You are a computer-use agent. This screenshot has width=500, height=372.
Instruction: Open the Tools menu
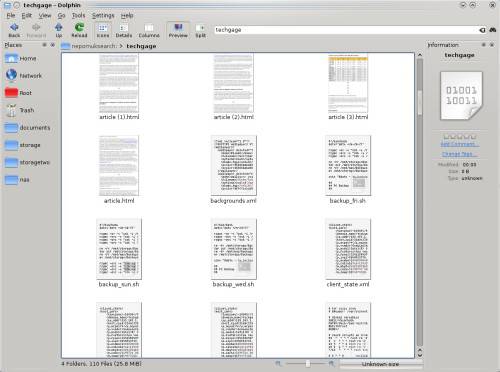tap(79, 15)
